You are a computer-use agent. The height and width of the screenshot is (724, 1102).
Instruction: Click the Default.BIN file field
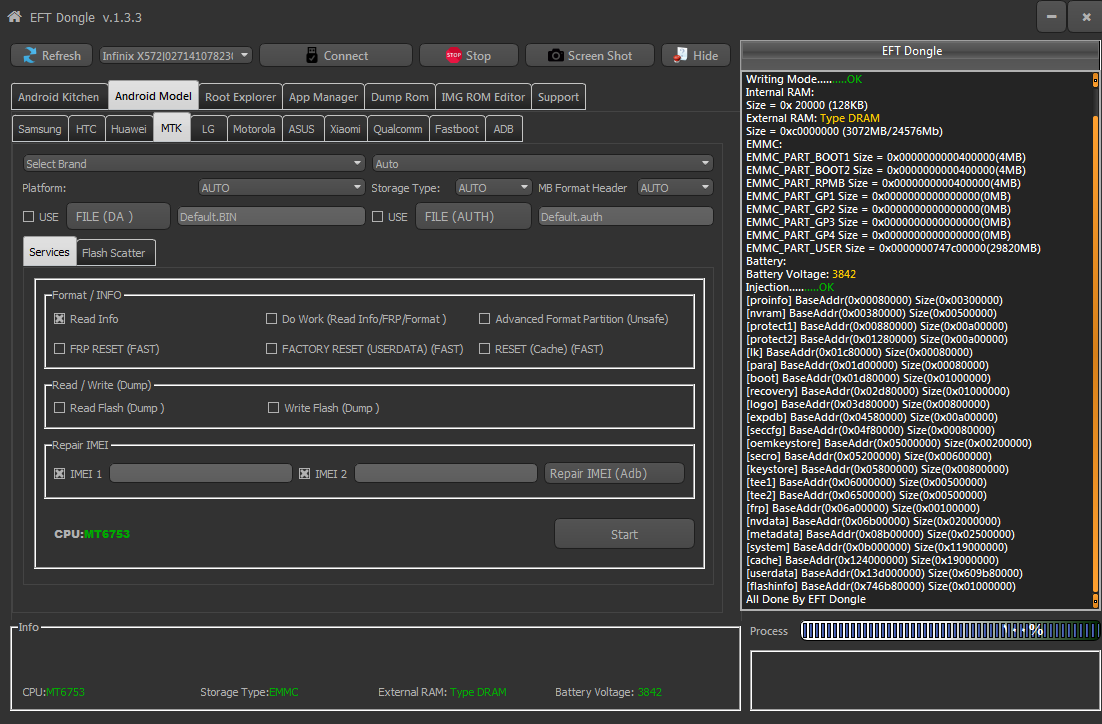pos(271,216)
